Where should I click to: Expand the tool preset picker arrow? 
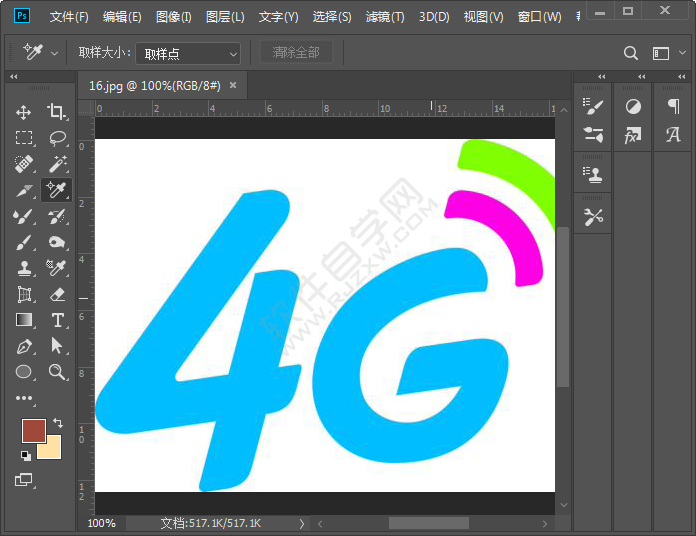tap(54, 54)
